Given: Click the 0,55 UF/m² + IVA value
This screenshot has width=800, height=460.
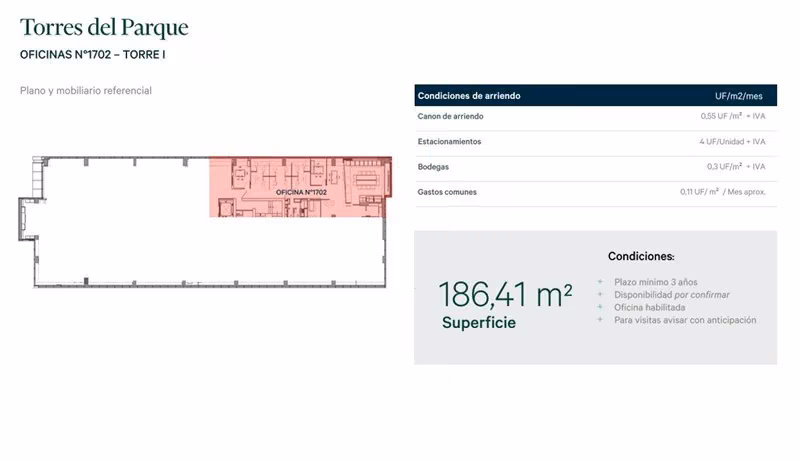Looking at the screenshot, I should (733, 116).
